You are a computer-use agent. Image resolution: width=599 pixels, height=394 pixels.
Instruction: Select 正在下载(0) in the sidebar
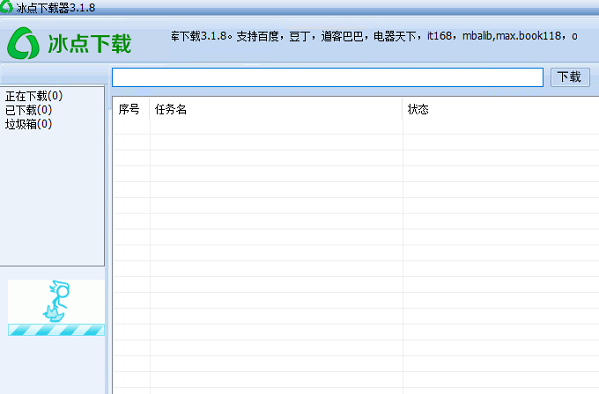click(34, 96)
